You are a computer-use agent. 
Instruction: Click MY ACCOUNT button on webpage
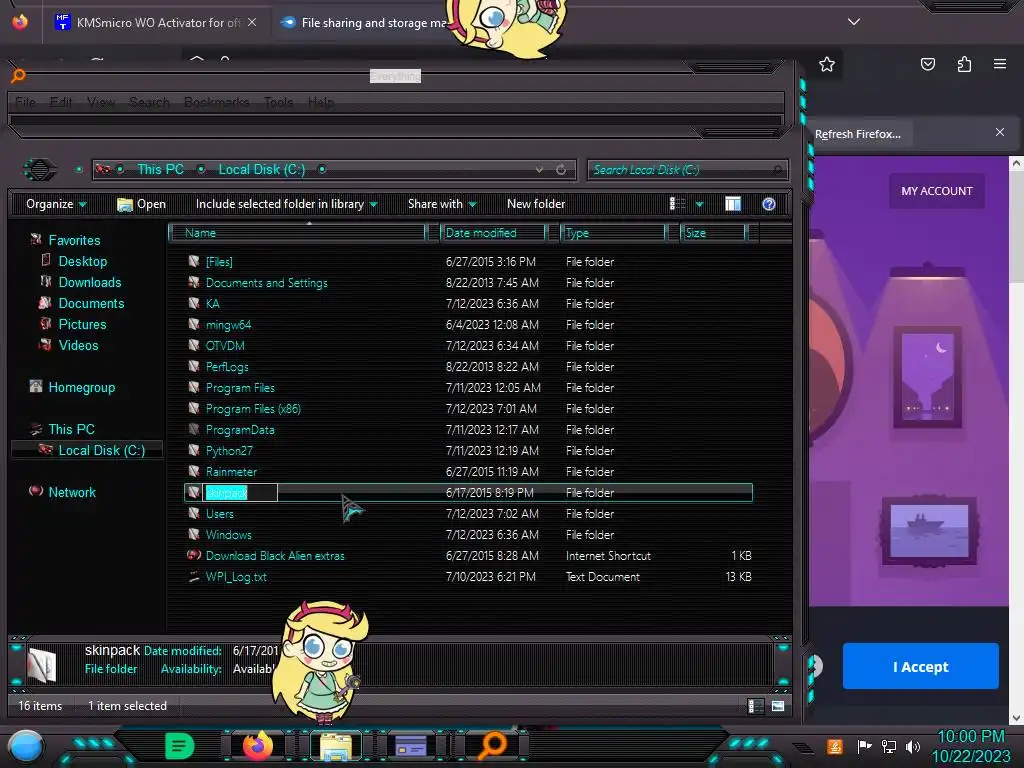click(936, 191)
